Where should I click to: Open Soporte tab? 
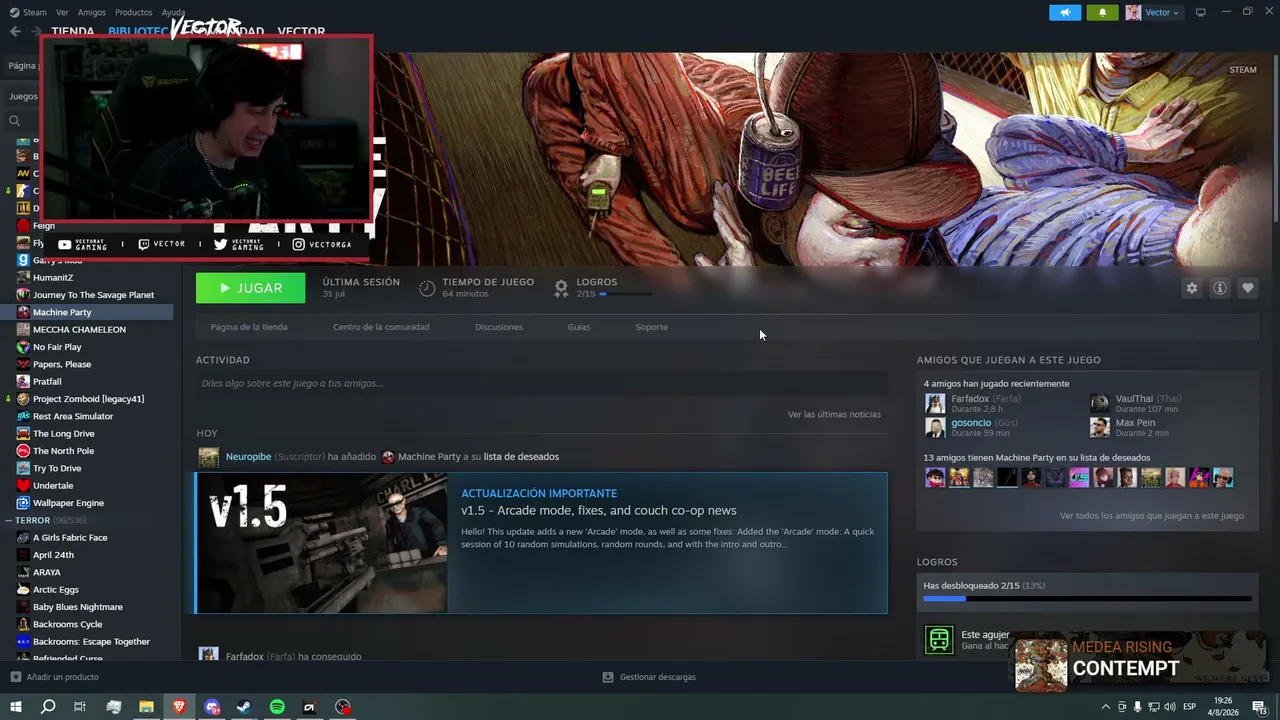pyautogui.click(x=652, y=327)
